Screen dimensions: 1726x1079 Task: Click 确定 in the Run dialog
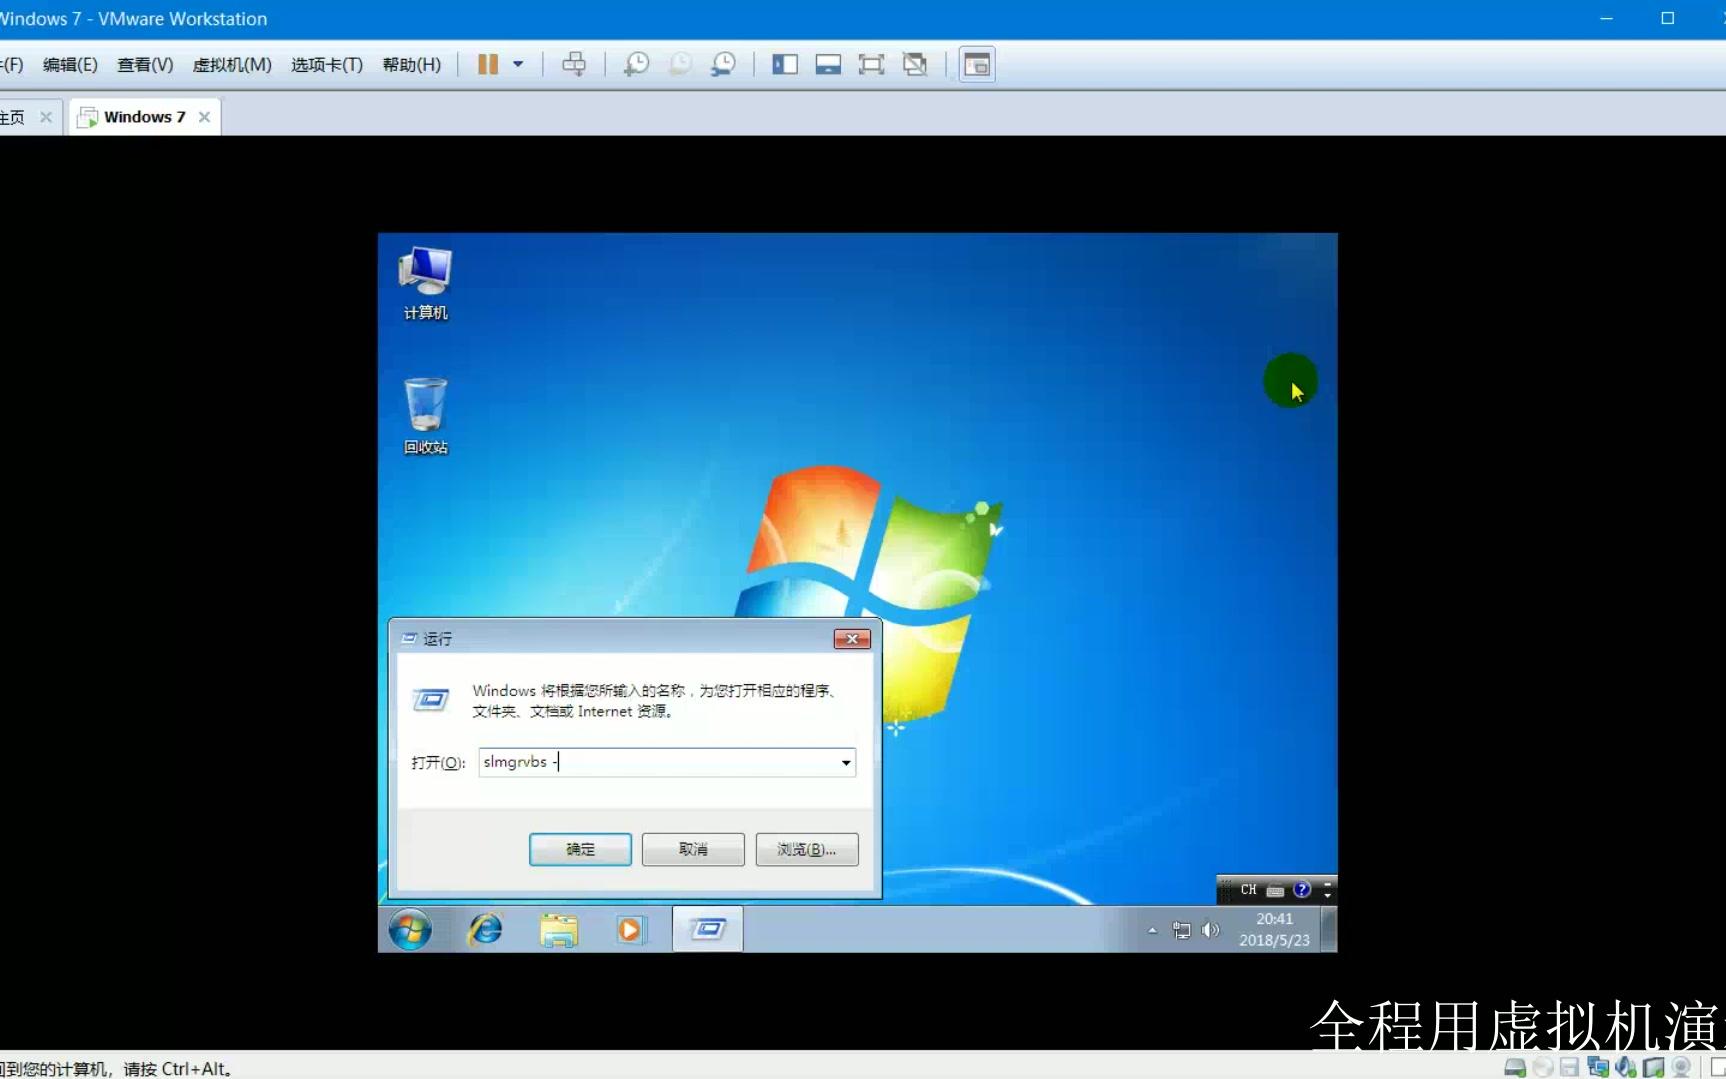click(580, 849)
